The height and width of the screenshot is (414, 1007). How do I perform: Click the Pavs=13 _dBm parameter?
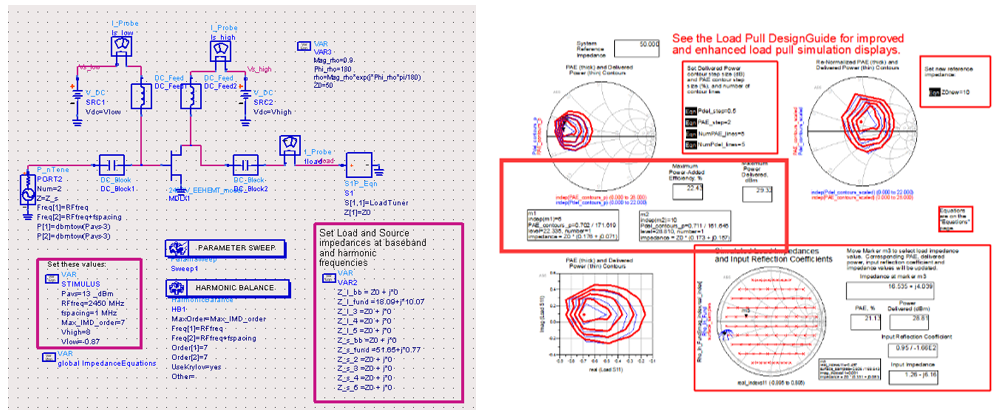pos(87,293)
